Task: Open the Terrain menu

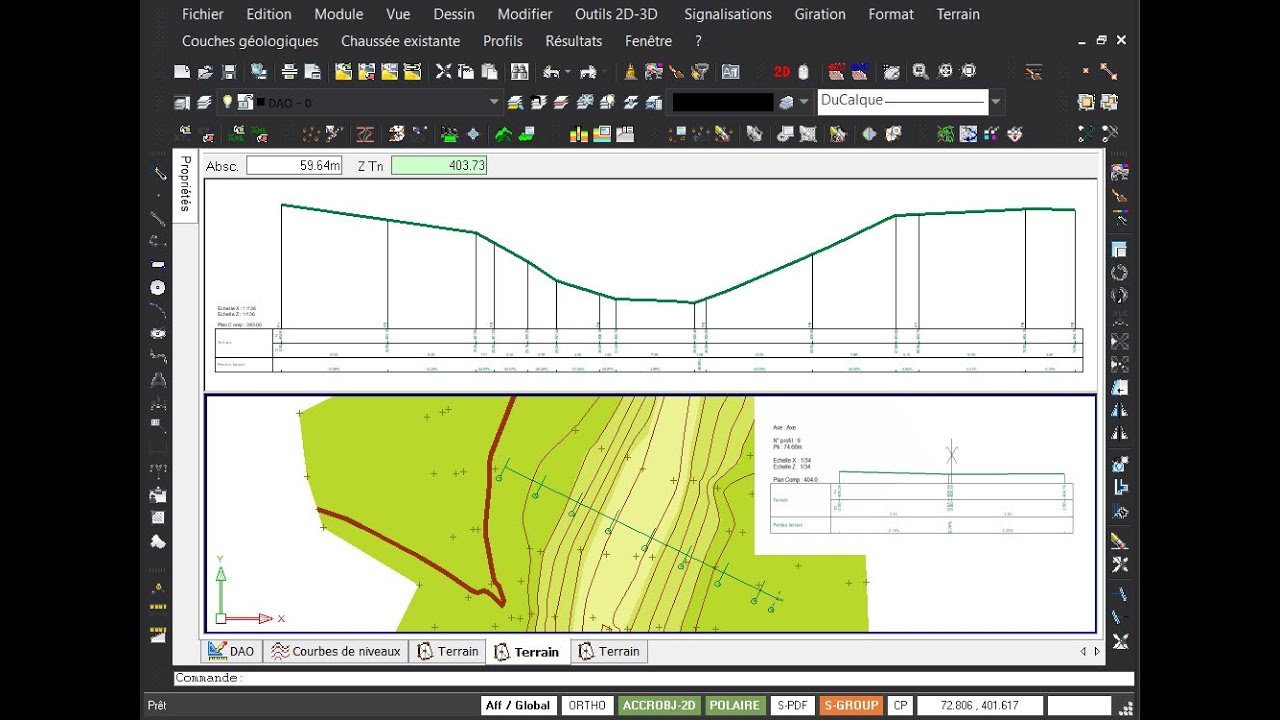Action: tap(958, 14)
